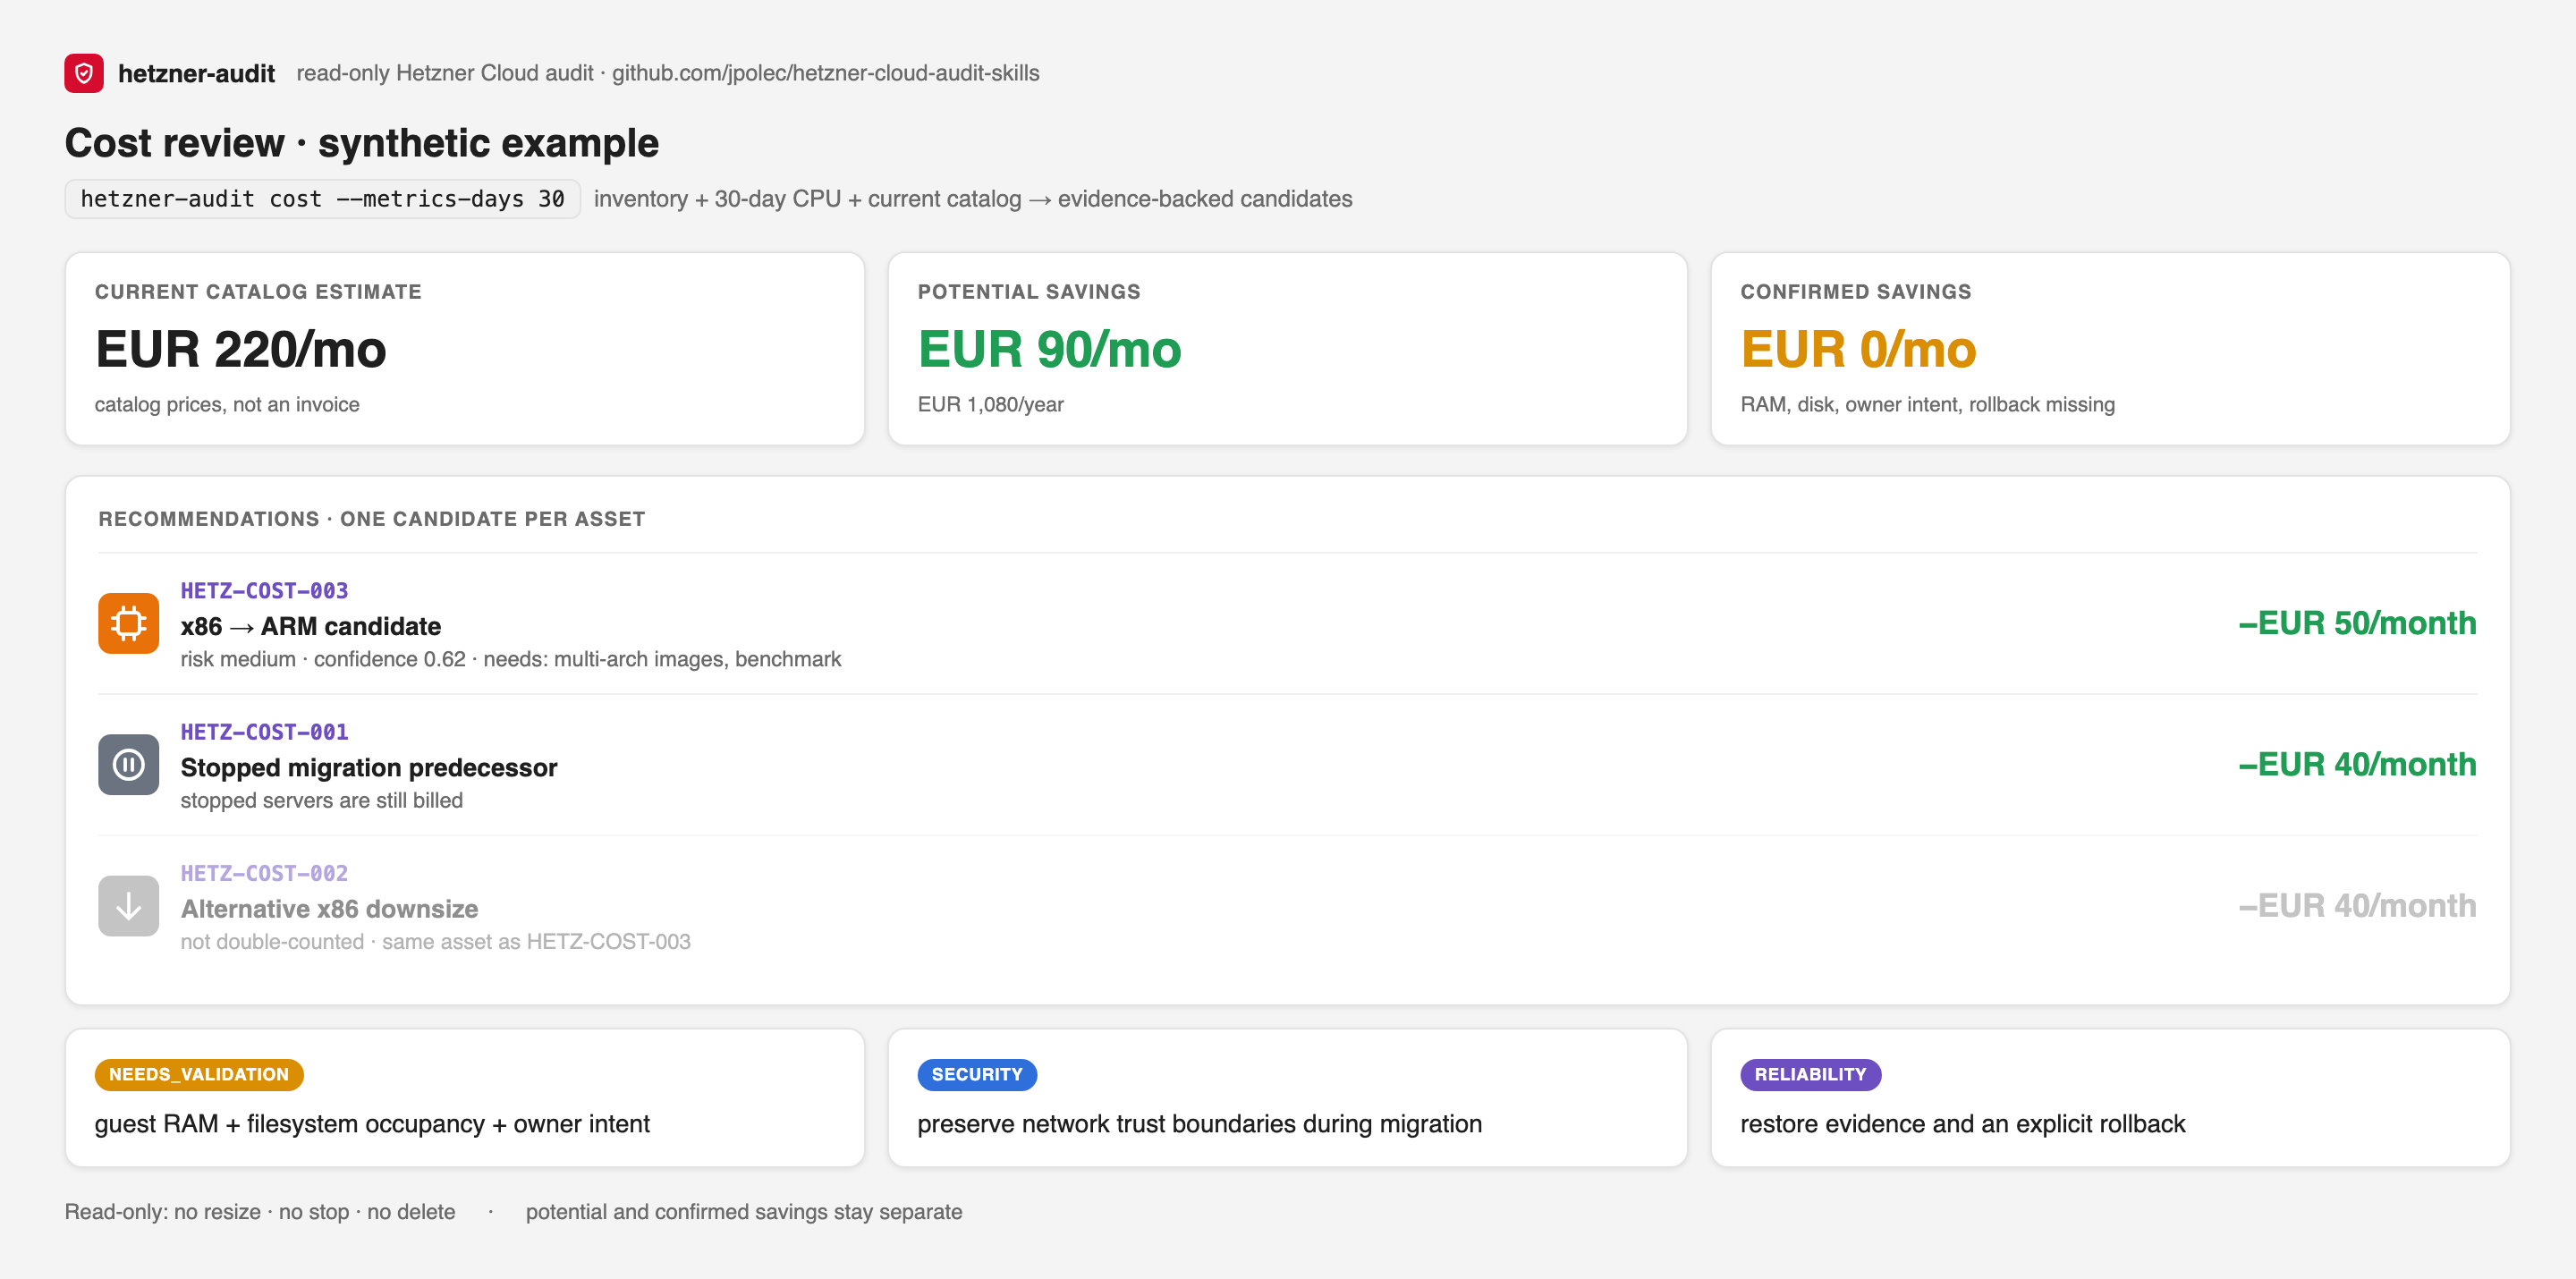Open the HETZ-COST-002 identifier link
The height and width of the screenshot is (1279, 2576).
coord(264,873)
